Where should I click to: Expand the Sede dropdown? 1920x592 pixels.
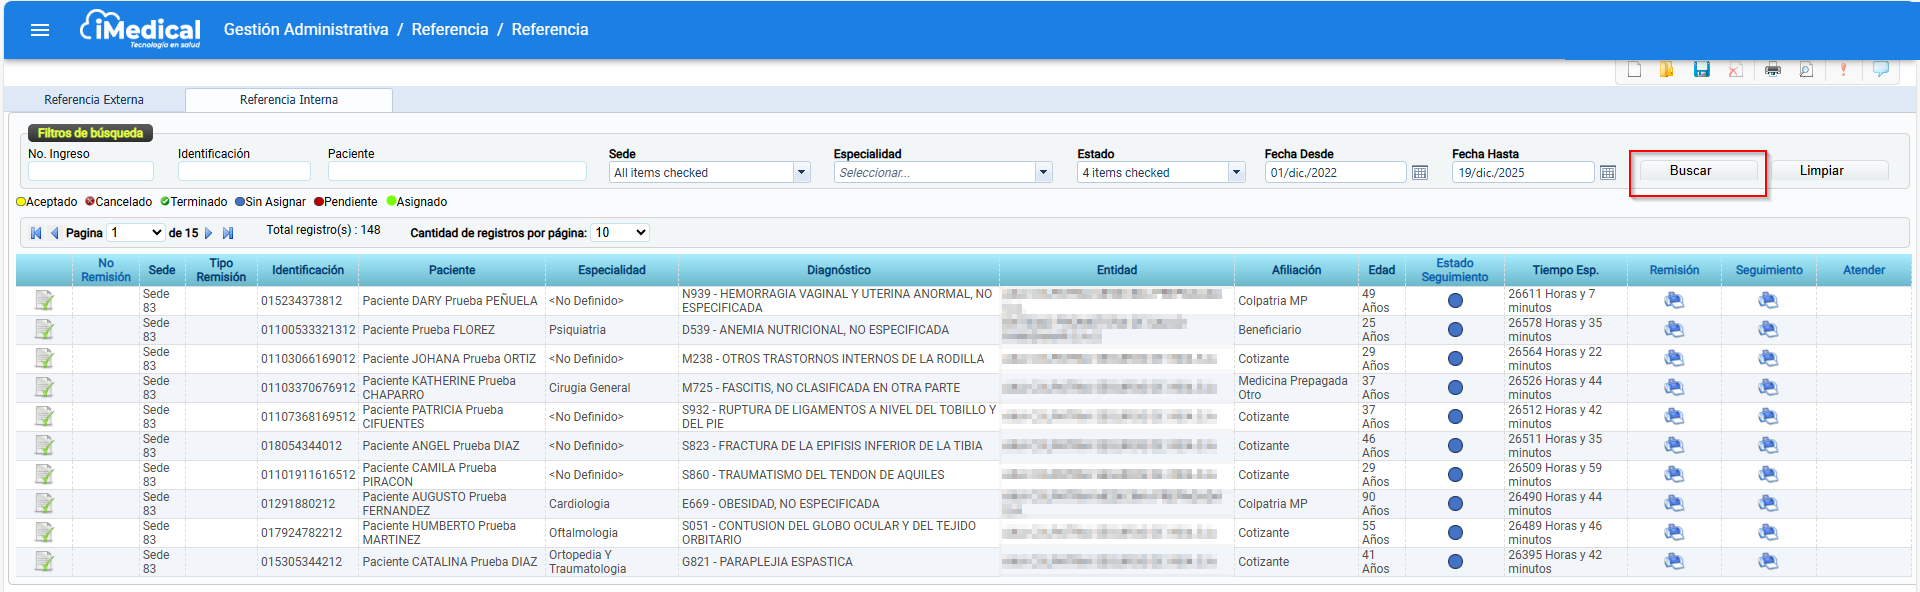tap(801, 172)
